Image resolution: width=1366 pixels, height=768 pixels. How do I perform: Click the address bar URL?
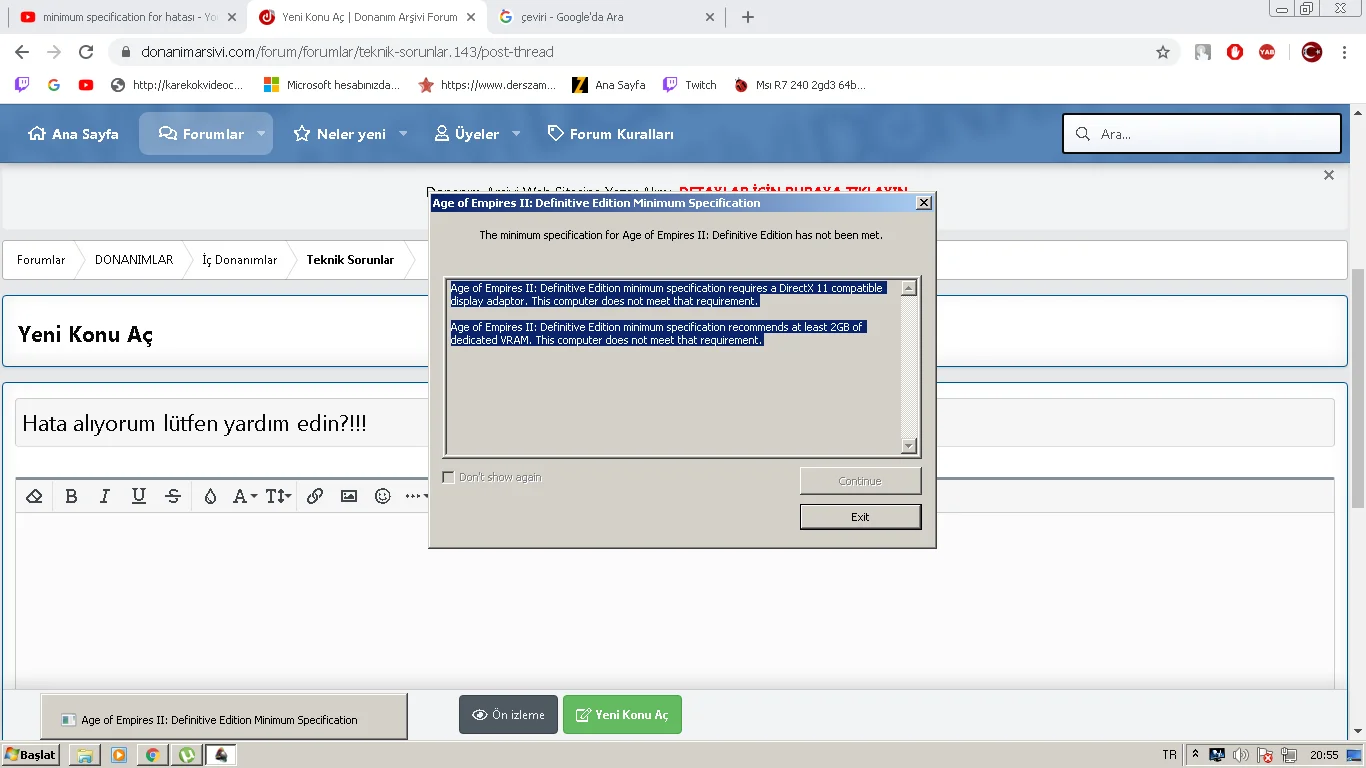(x=349, y=52)
